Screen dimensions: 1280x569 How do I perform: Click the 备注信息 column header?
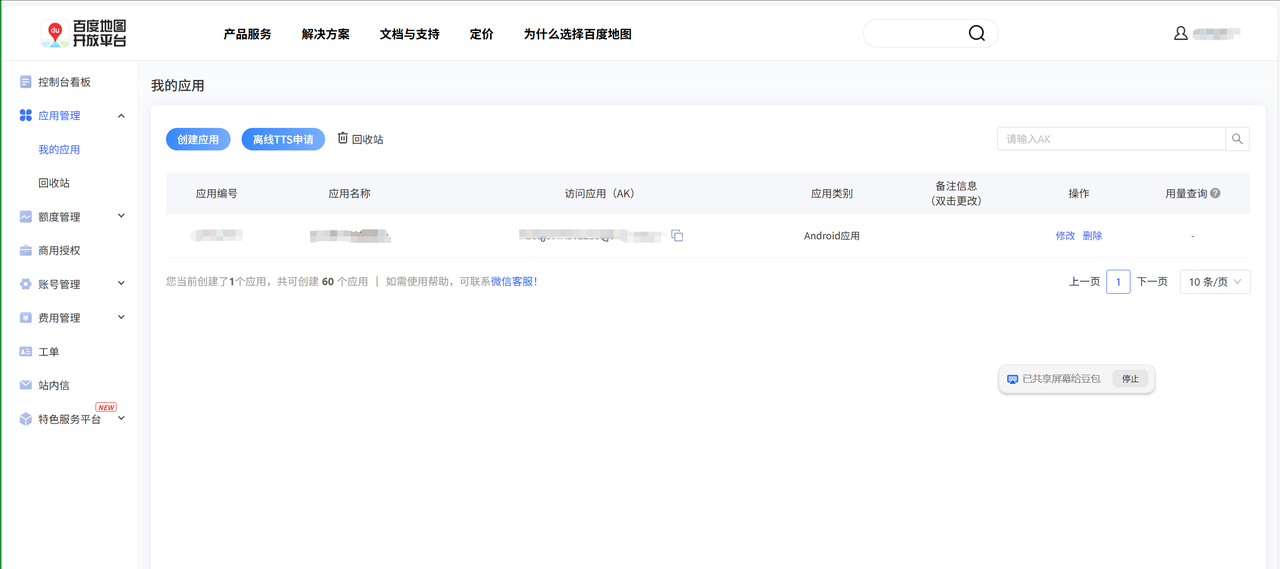pyautogui.click(x=956, y=193)
